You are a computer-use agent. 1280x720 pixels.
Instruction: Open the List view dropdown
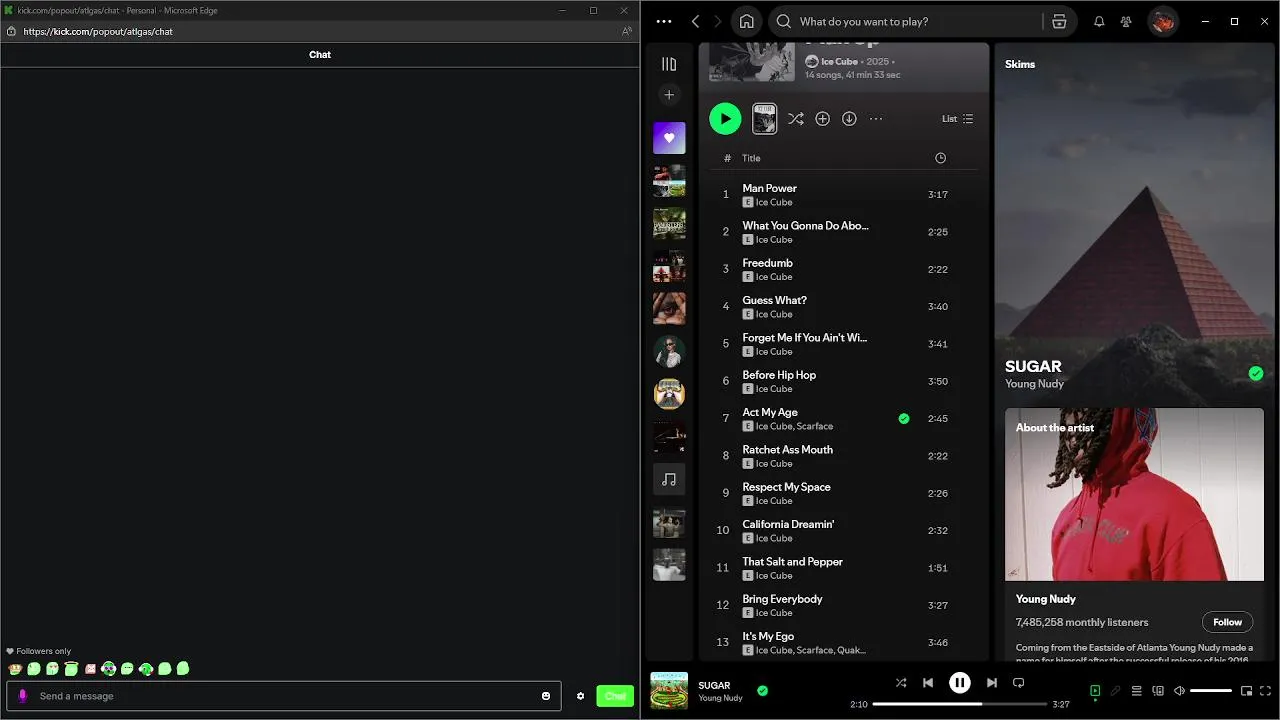[957, 119]
